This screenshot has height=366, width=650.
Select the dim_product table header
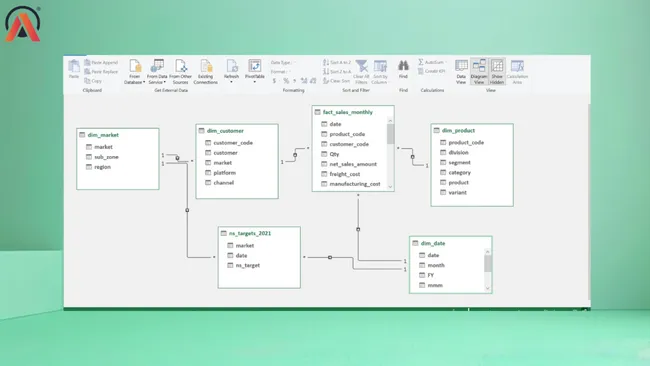coord(472,131)
